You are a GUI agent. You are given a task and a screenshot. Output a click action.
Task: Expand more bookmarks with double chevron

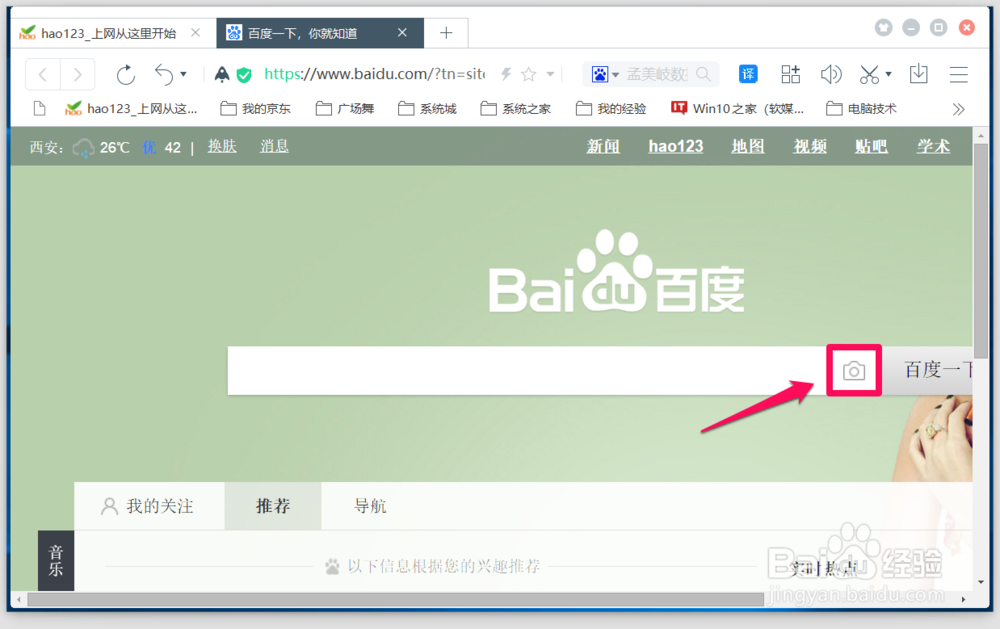[x=959, y=109]
